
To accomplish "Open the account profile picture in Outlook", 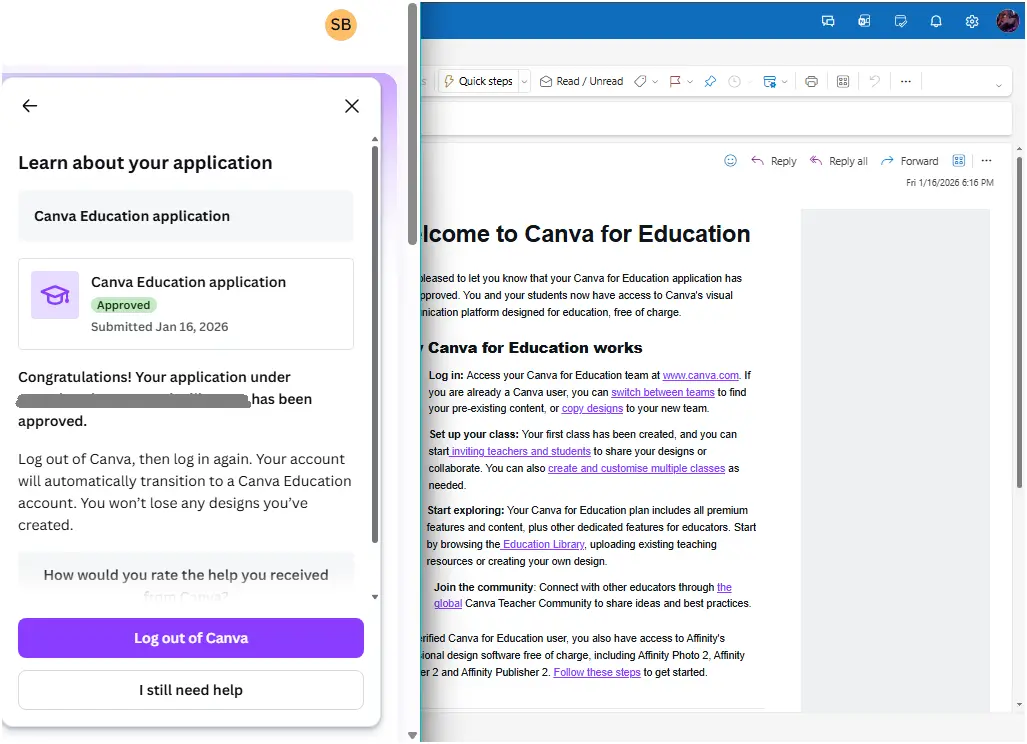I will [x=1007, y=21].
